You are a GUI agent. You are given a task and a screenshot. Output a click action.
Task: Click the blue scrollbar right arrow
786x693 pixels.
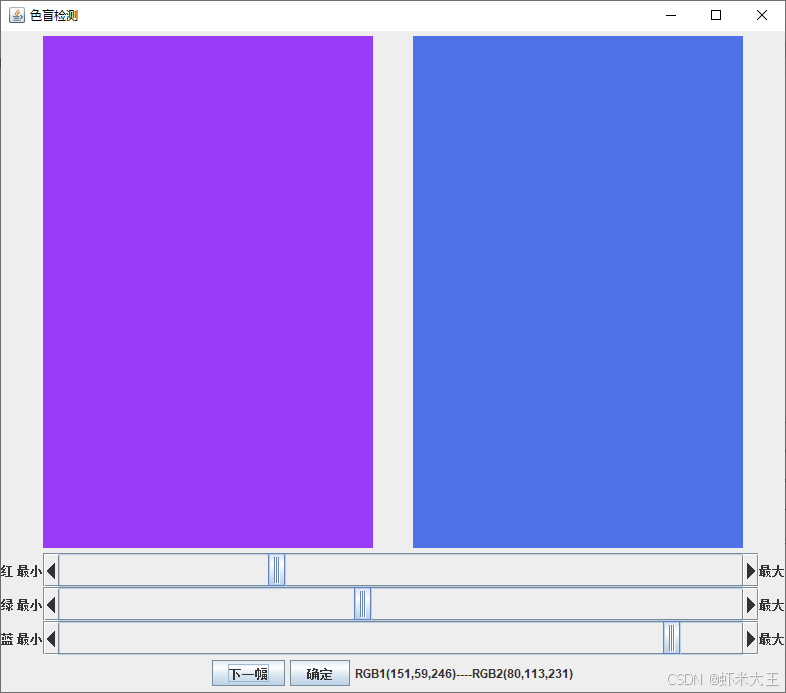tap(750, 638)
